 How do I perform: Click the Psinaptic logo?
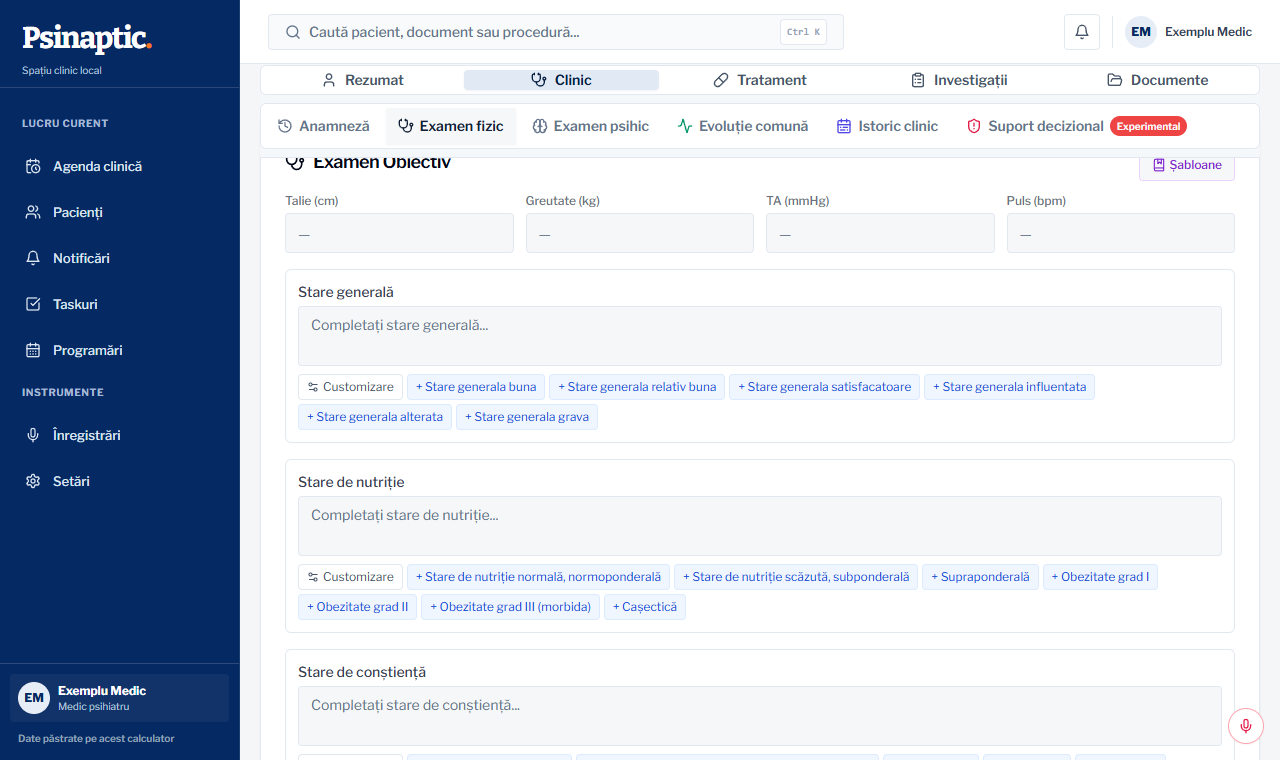(87, 38)
